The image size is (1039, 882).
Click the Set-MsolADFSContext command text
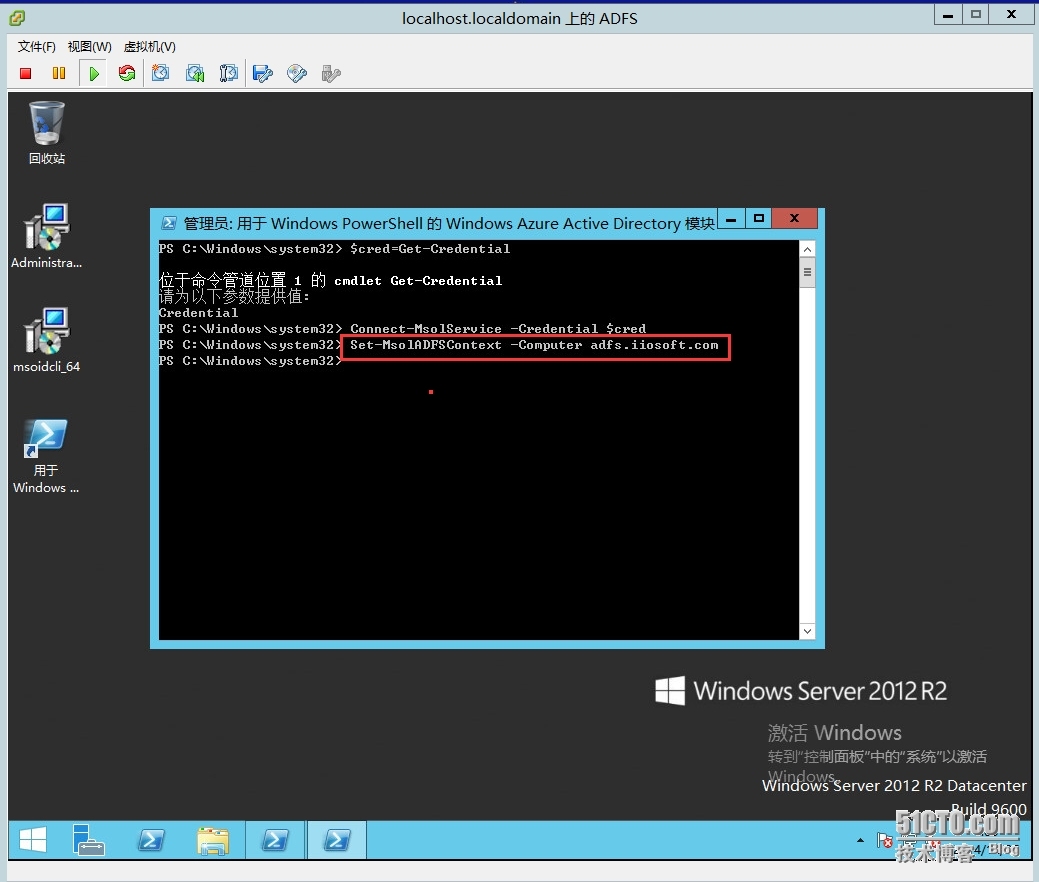tap(534, 345)
